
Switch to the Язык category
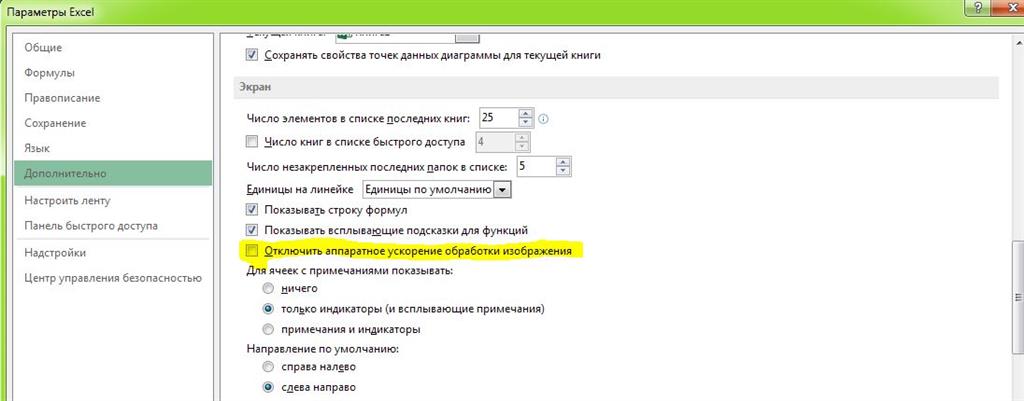pyautogui.click(x=37, y=149)
